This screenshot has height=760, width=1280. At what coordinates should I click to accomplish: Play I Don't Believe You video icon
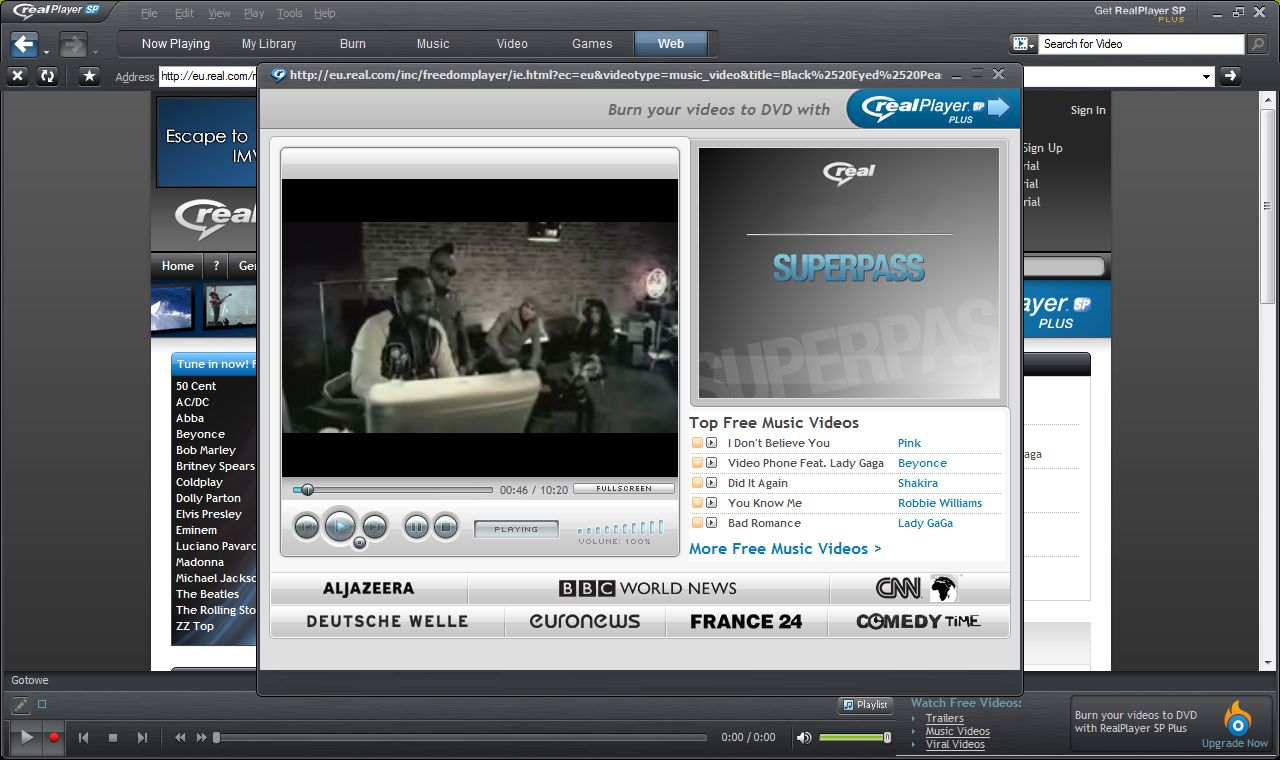pyautogui.click(x=712, y=443)
